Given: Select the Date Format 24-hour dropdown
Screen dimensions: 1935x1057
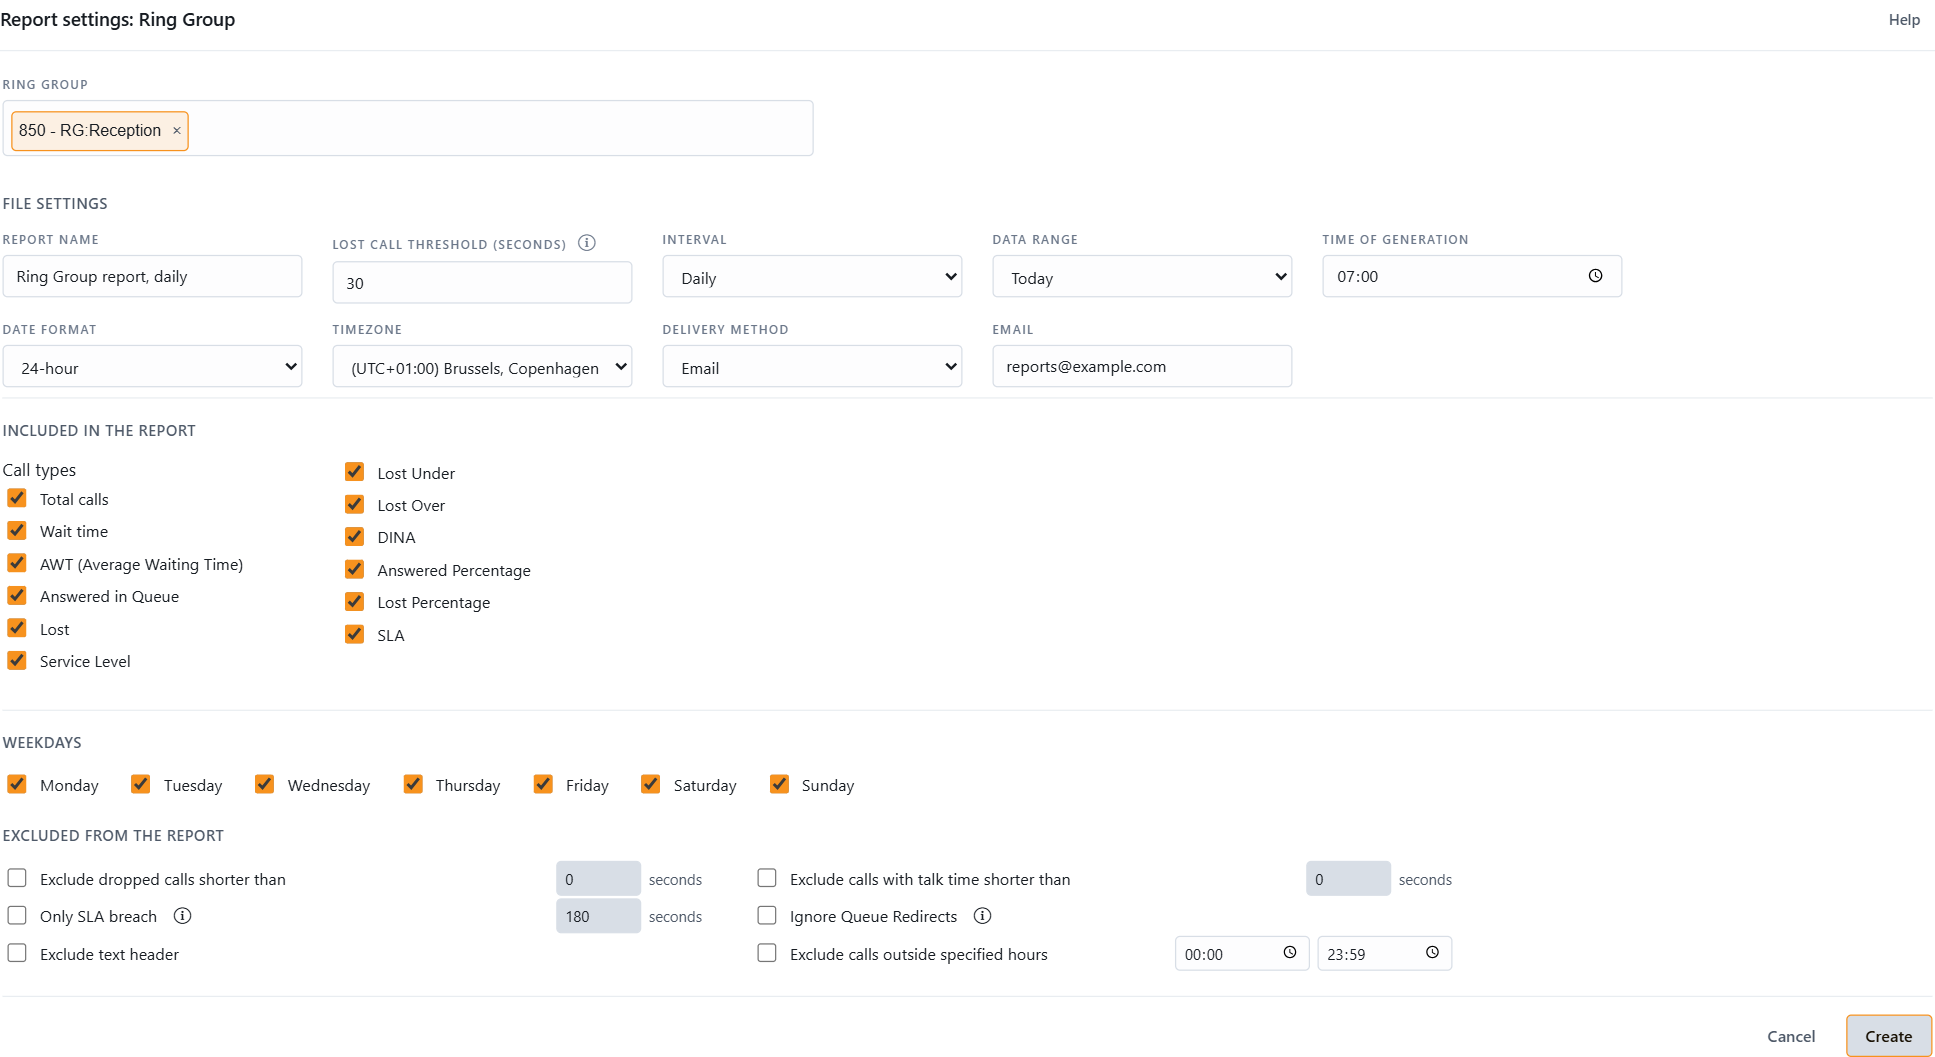Looking at the screenshot, I should click(152, 367).
